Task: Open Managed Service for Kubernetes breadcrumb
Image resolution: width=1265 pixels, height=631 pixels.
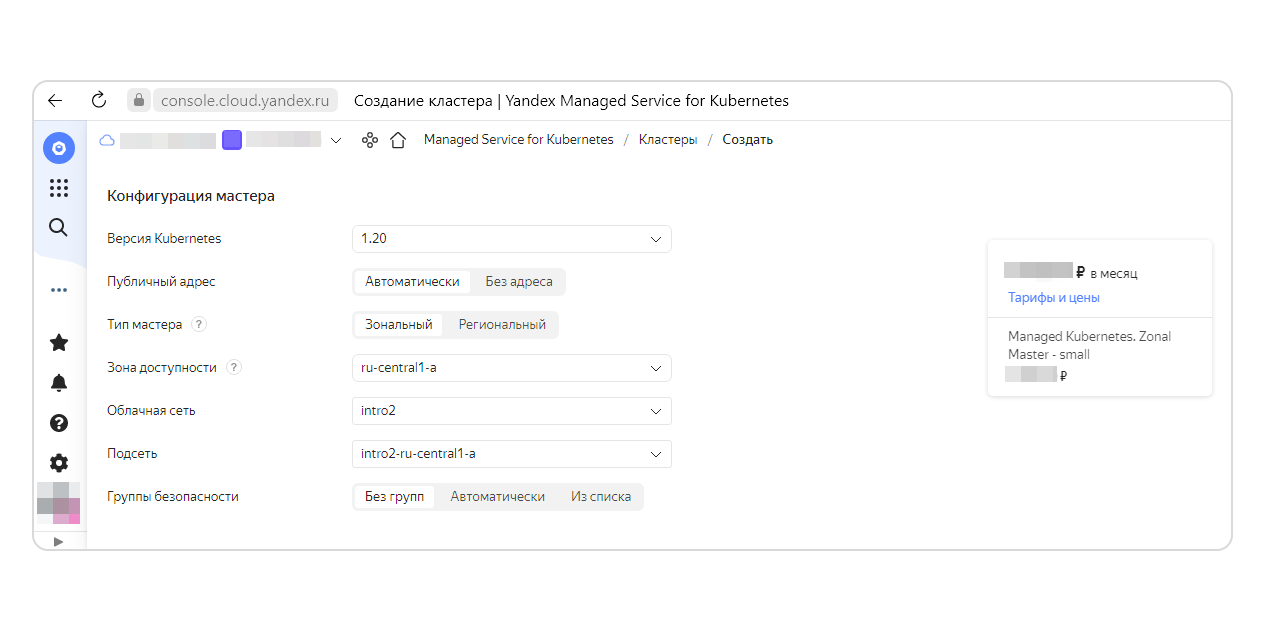Action: click(518, 140)
